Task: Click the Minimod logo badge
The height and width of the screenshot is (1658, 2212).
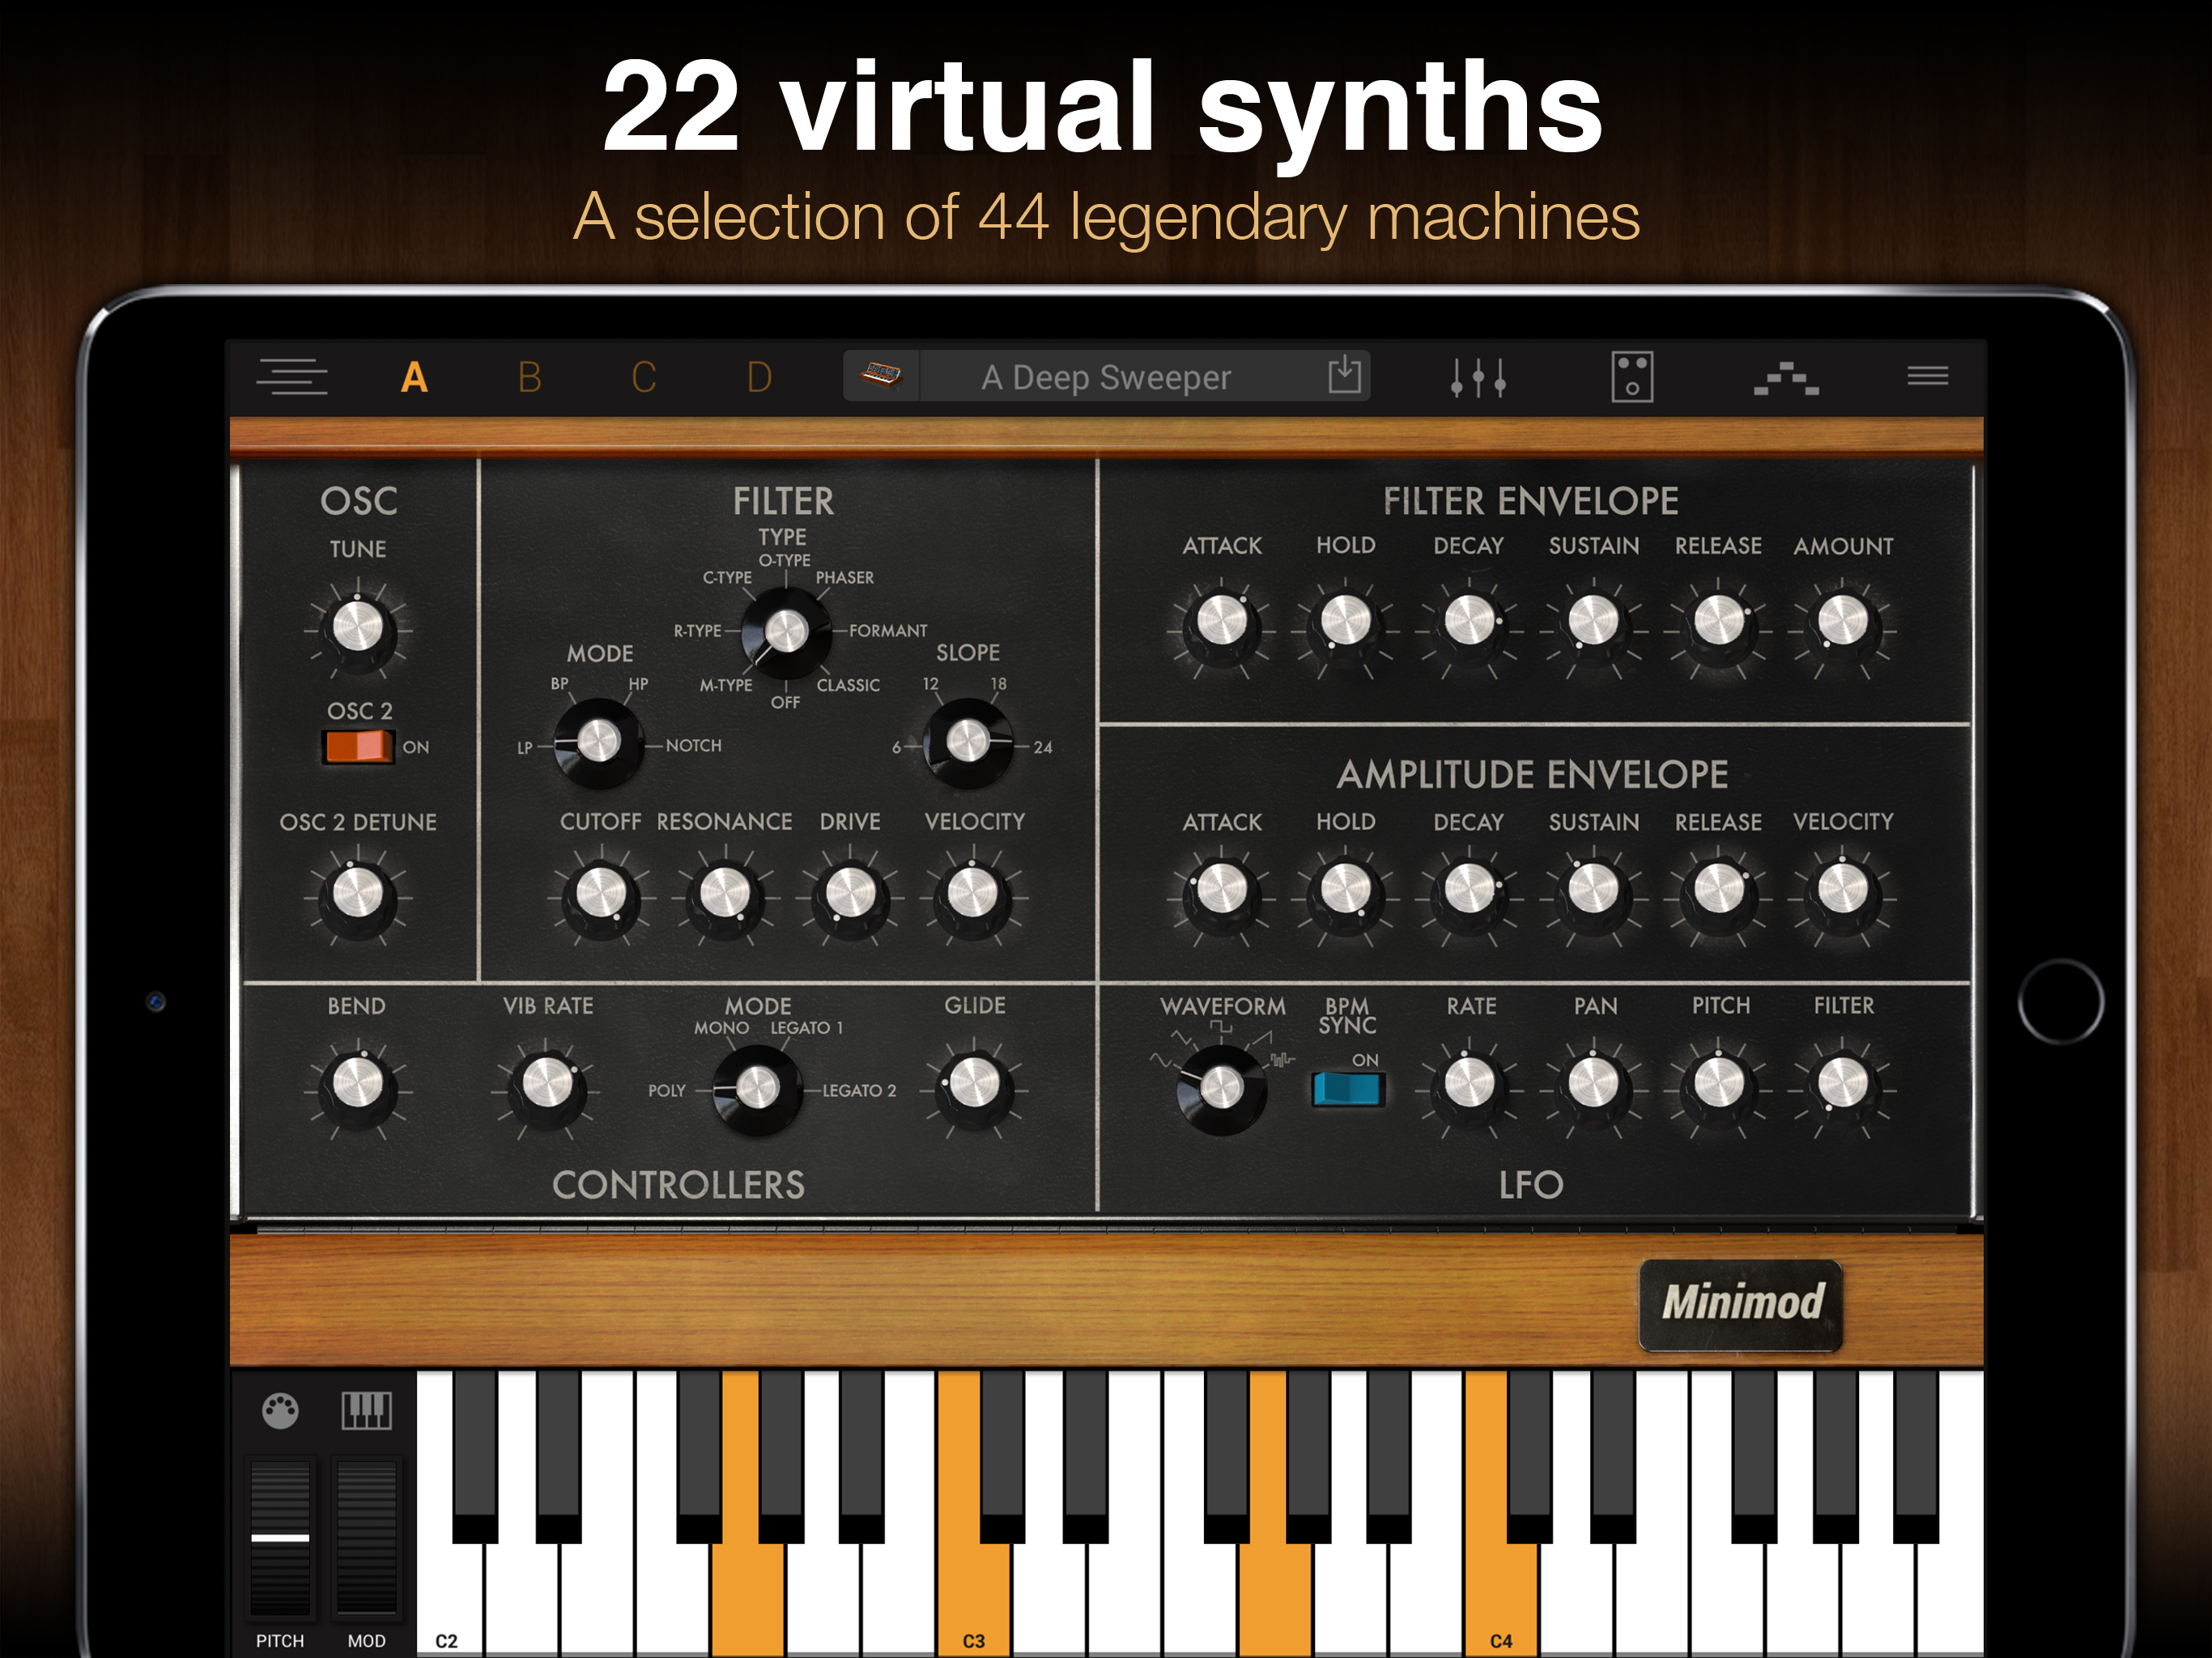Action: point(1740,1304)
